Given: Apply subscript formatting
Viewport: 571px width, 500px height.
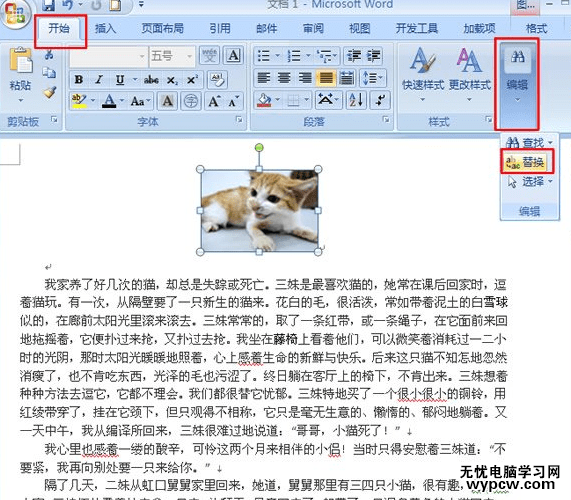Looking at the screenshot, I should (172, 80).
